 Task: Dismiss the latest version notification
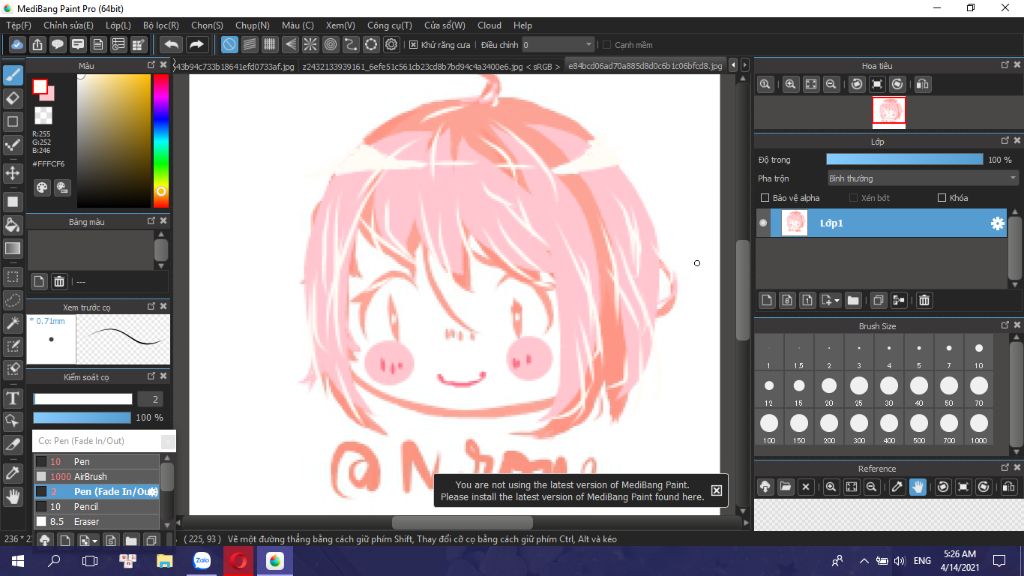pyautogui.click(x=716, y=490)
